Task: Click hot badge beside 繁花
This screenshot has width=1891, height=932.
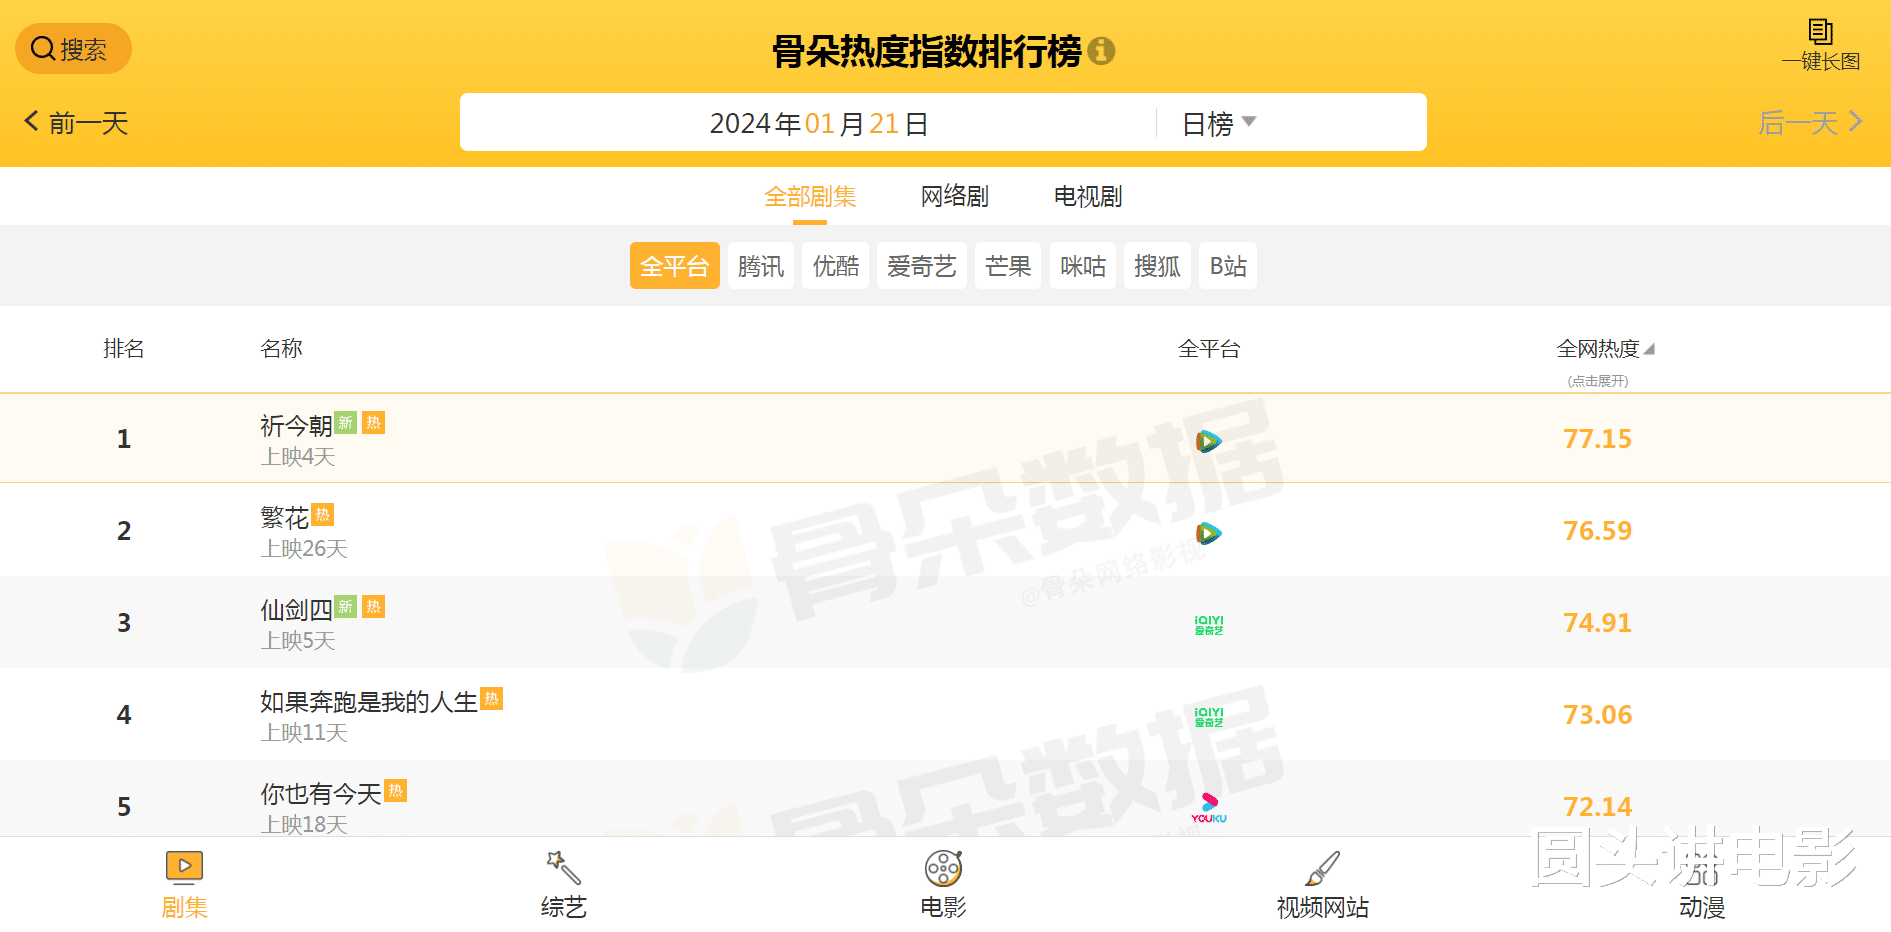Action: (x=322, y=514)
